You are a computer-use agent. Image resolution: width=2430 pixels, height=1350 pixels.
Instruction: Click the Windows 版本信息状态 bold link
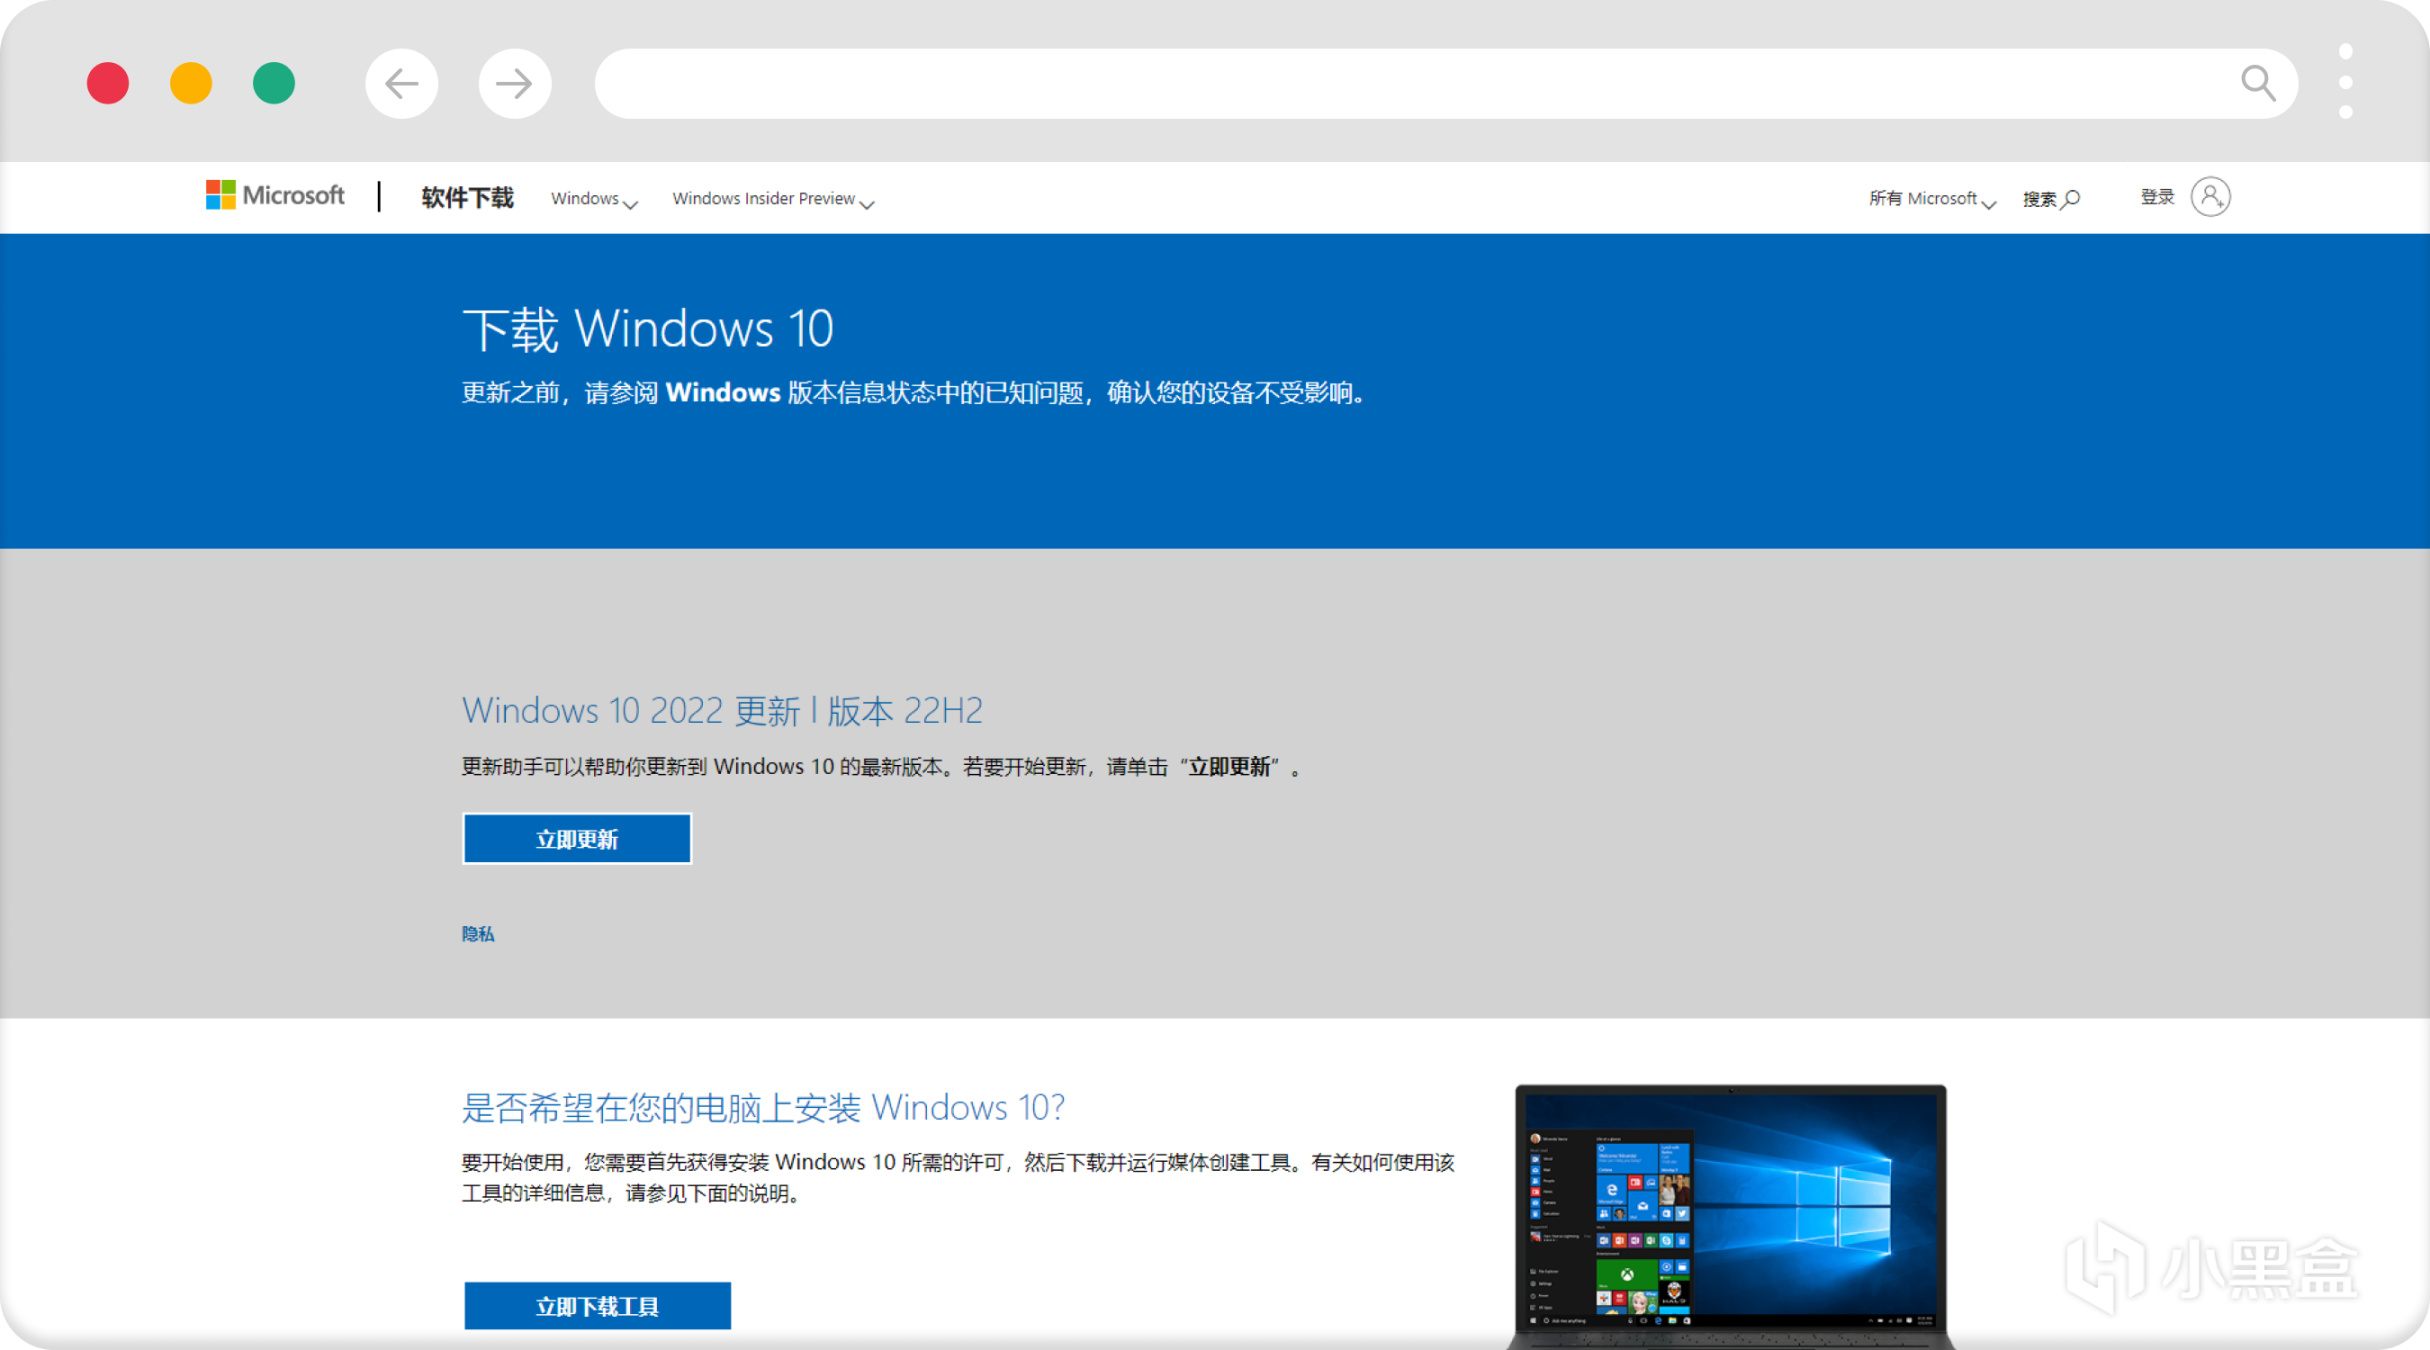pyautogui.click(x=723, y=393)
